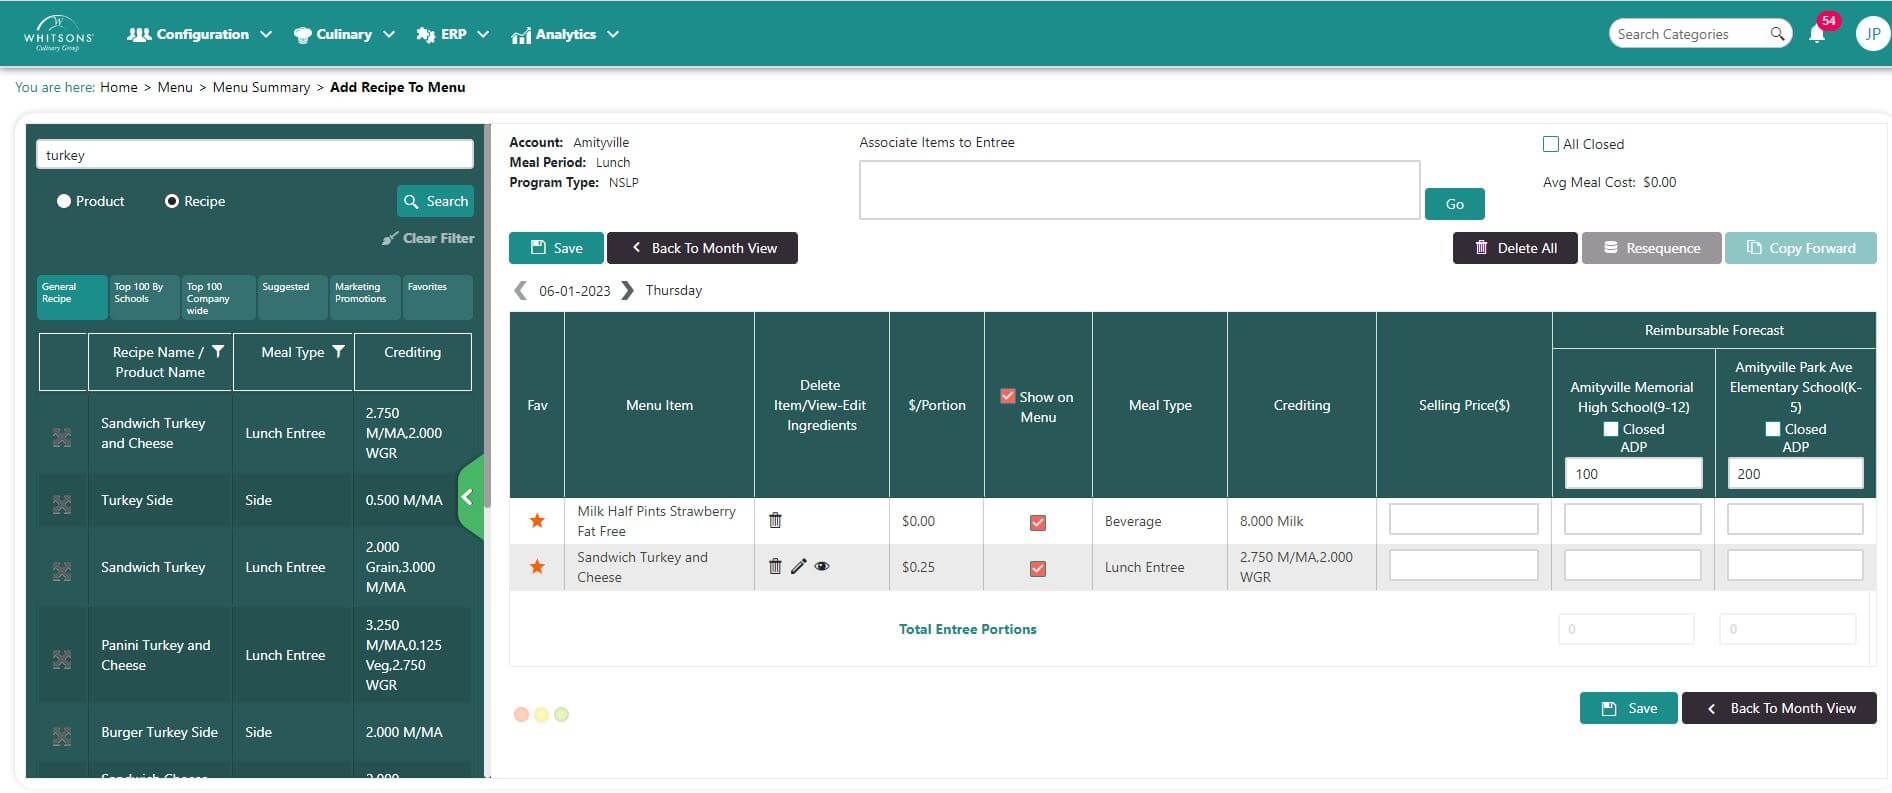Open the Culinary dropdown menu

click(344, 34)
